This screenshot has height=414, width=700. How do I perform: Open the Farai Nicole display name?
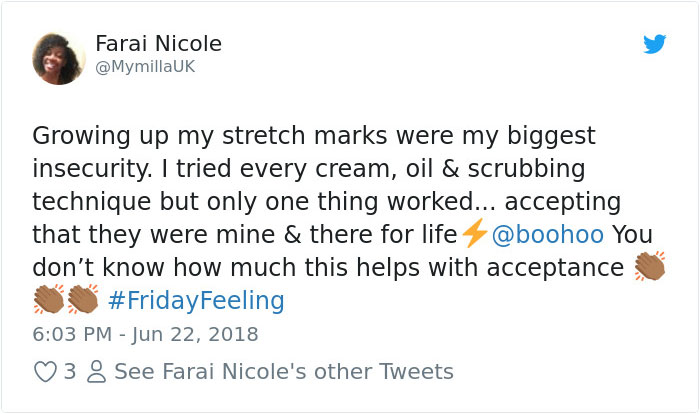click(158, 44)
